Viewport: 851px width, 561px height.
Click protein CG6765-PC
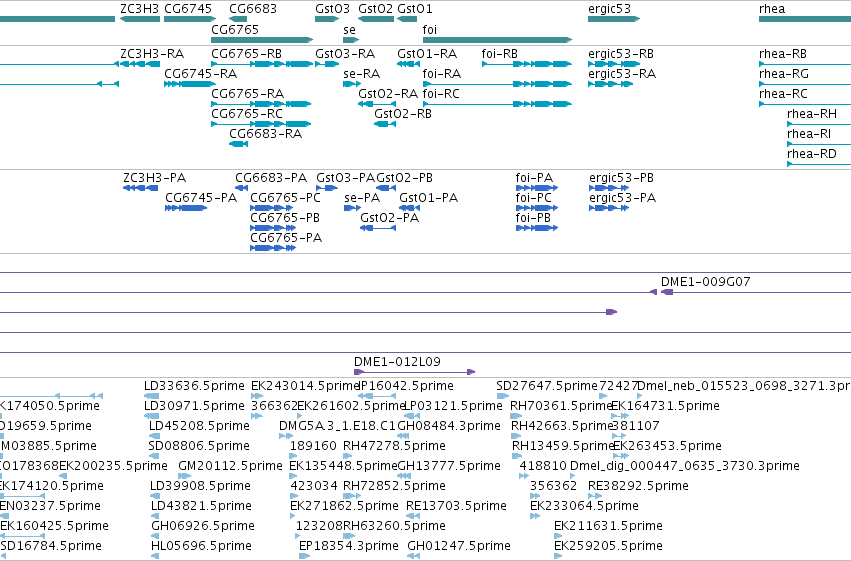click(x=273, y=208)
